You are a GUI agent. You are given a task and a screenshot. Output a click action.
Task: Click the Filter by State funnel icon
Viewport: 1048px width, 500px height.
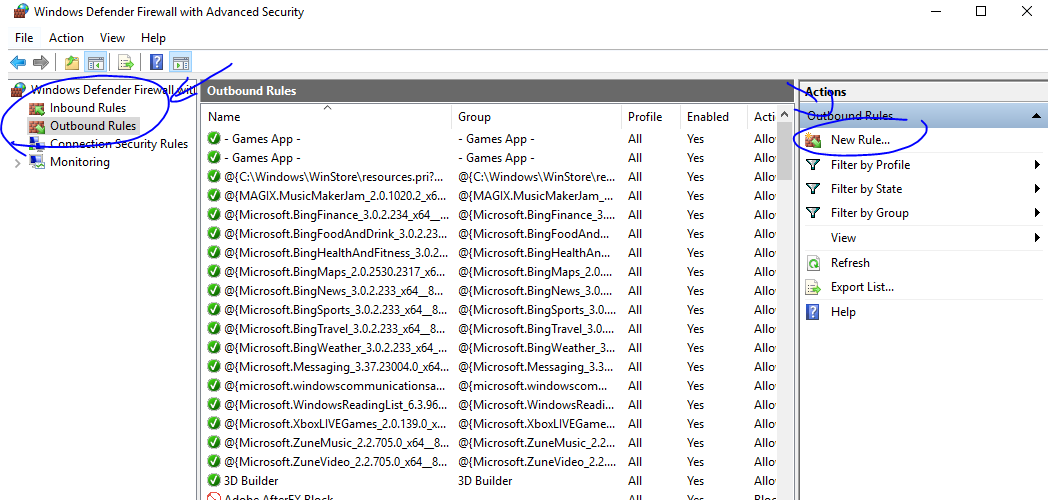click(813, 189)
